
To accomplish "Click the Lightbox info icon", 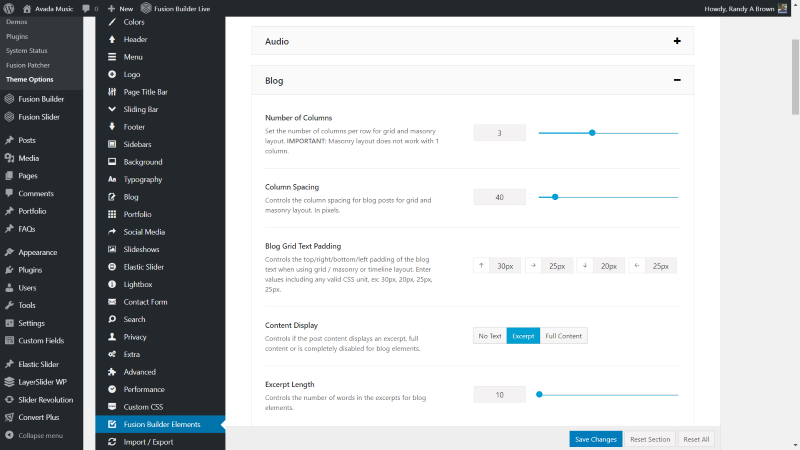I will pos(112,284).
